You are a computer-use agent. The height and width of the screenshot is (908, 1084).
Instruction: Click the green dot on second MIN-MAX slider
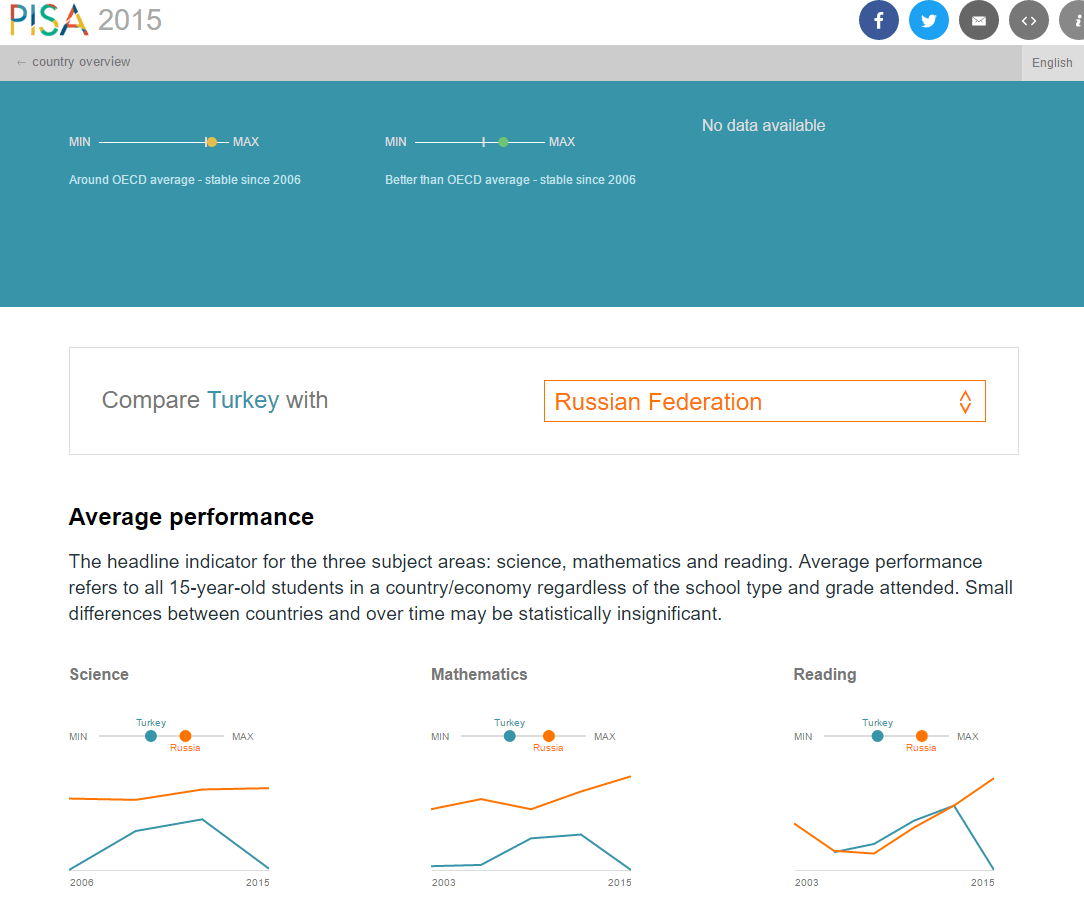click(503, 142)
